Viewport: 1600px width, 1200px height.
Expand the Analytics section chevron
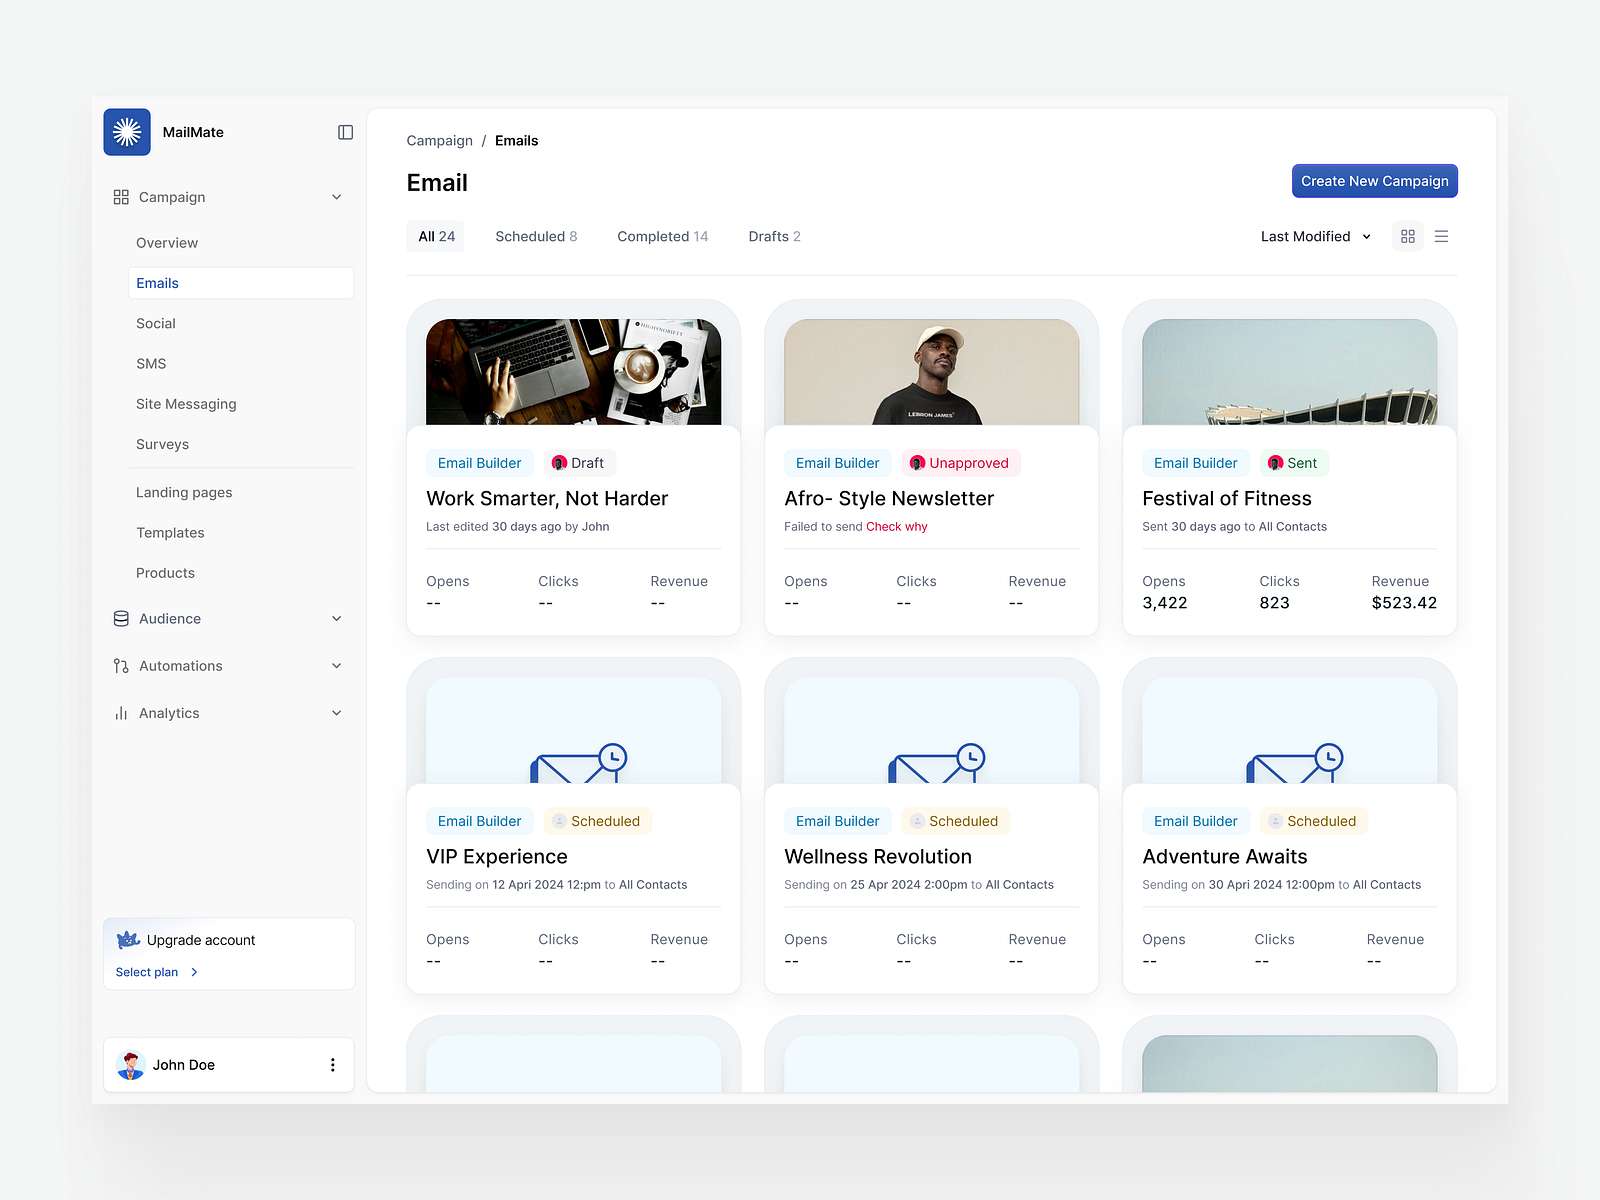(337, 713)
